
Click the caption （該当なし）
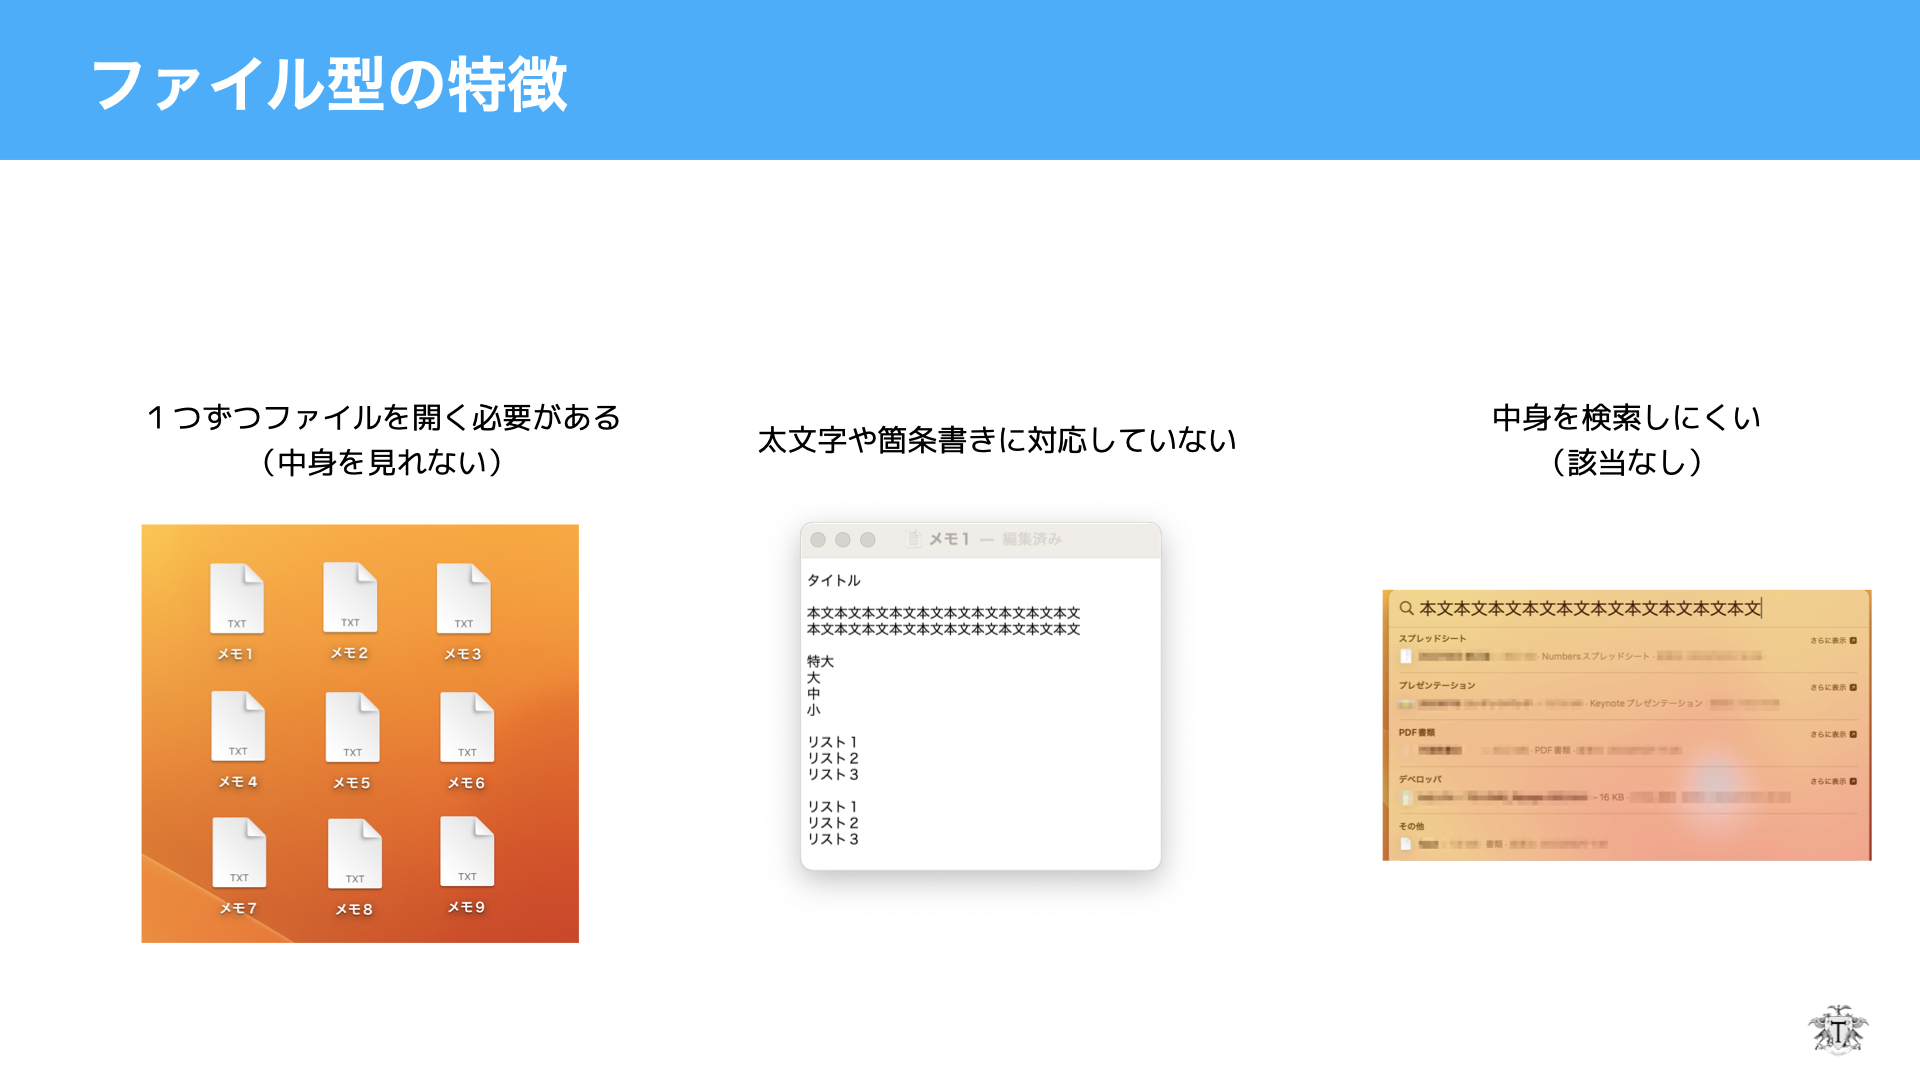pos(1627,462)
